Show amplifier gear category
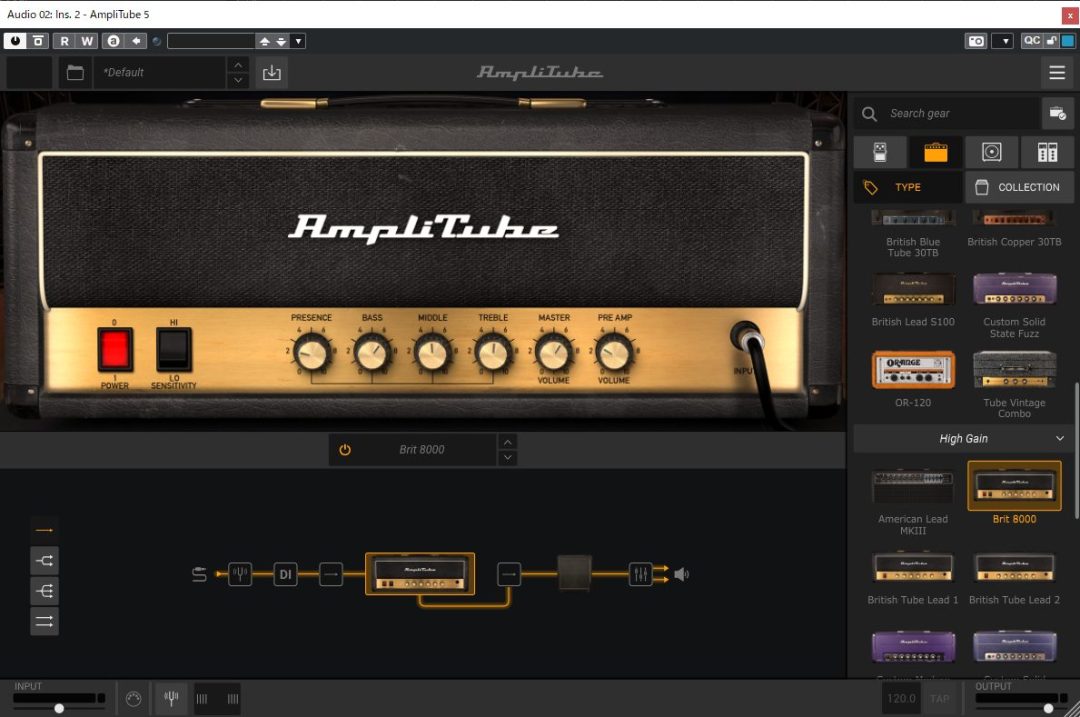The height and width of the screenshot is (717, 1080). tap(935, 152)
